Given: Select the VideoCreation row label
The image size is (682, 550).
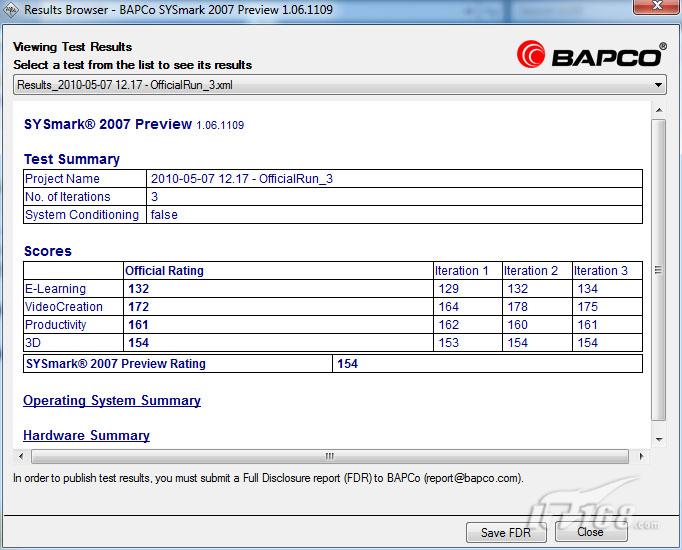Looking at the screenshot, I should pos(64,307).
